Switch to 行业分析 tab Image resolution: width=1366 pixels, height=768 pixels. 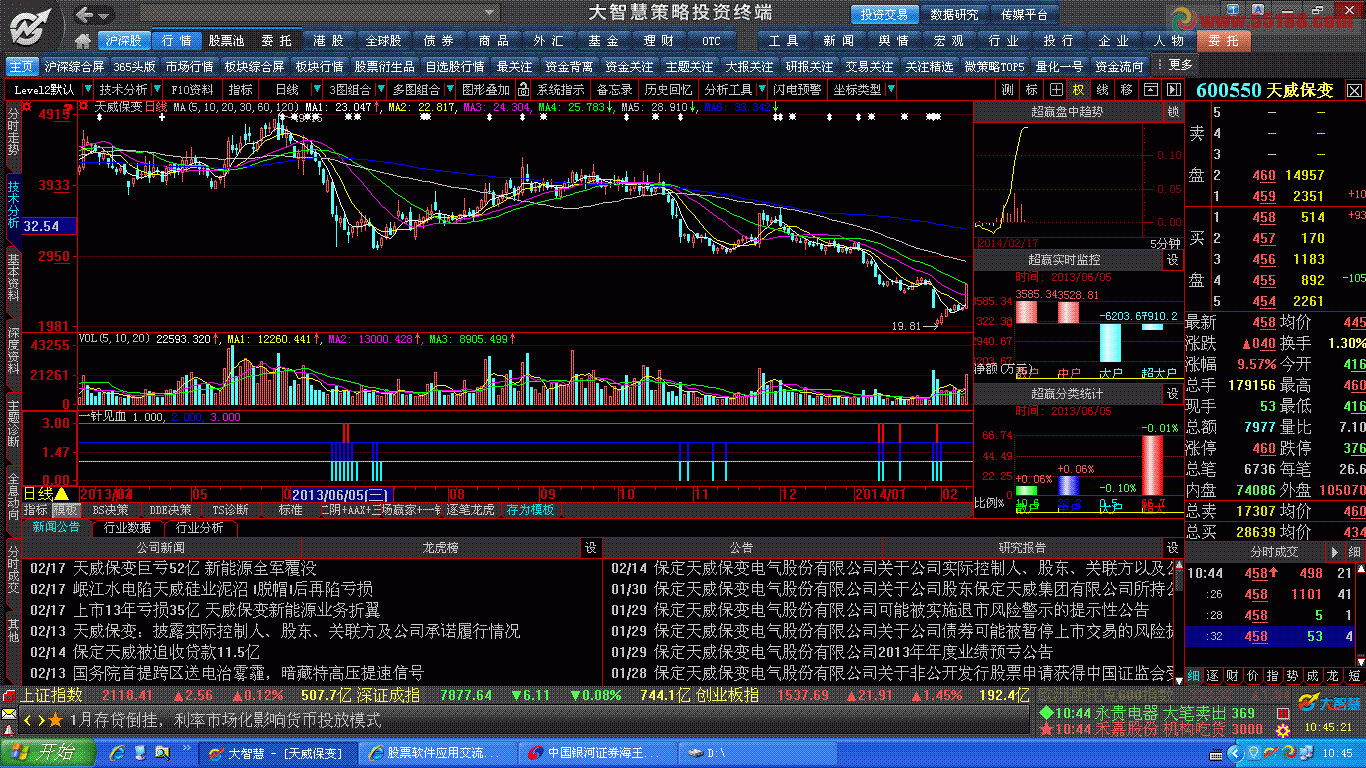pyautogui.click(x=200, y=527)
